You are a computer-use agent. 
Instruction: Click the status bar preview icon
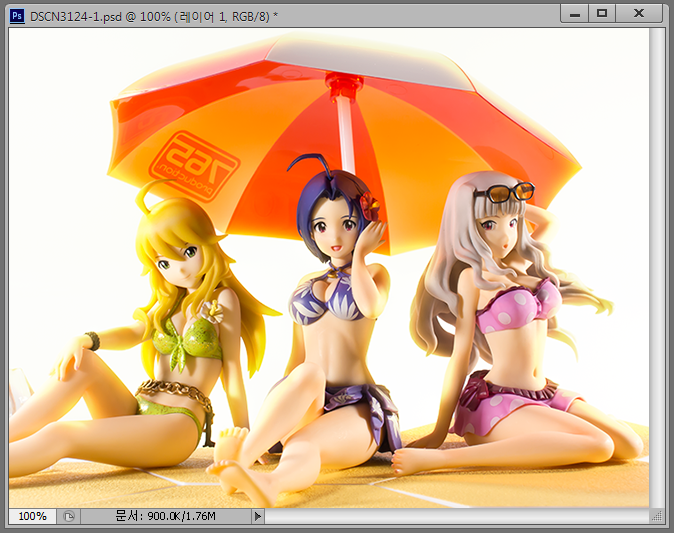coord(69,516)
